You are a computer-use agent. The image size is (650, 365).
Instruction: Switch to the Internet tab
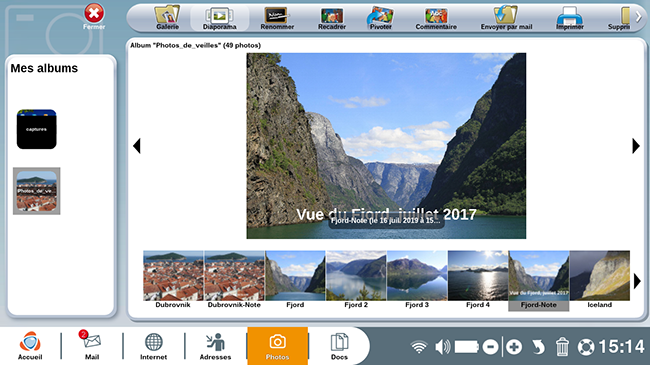(153, 346)
